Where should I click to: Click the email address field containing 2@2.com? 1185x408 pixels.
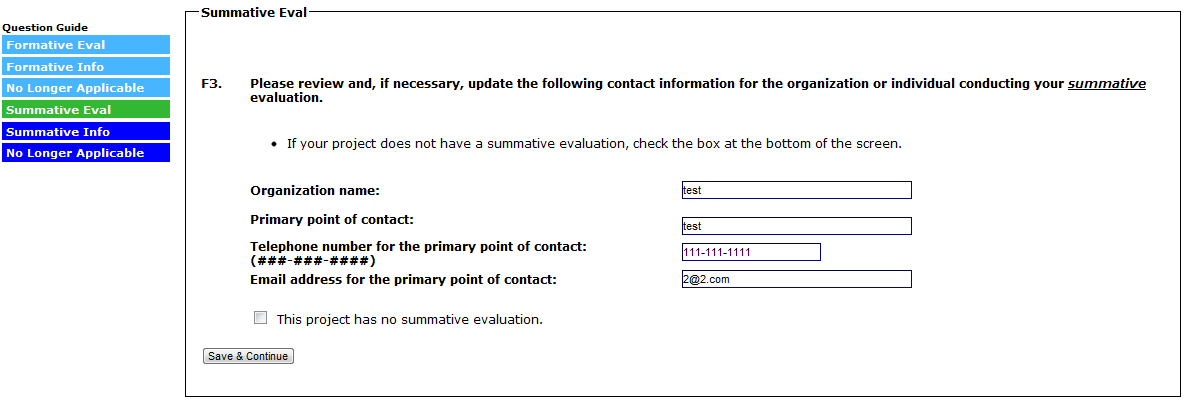[795, 279]
